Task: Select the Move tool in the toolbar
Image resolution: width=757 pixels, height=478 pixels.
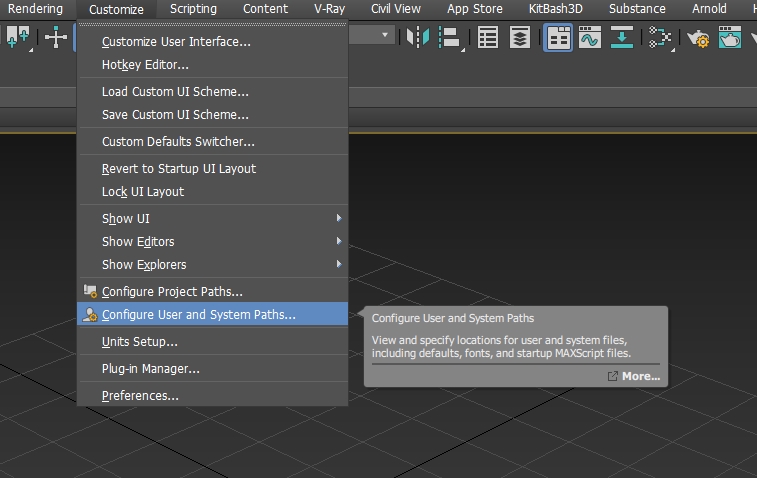Action: coord(56,38)
